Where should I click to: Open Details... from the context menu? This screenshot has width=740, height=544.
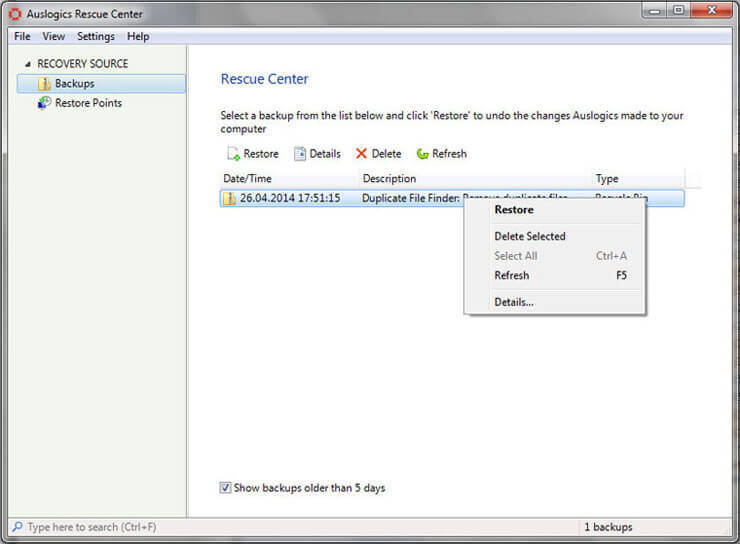pos(514,302)
